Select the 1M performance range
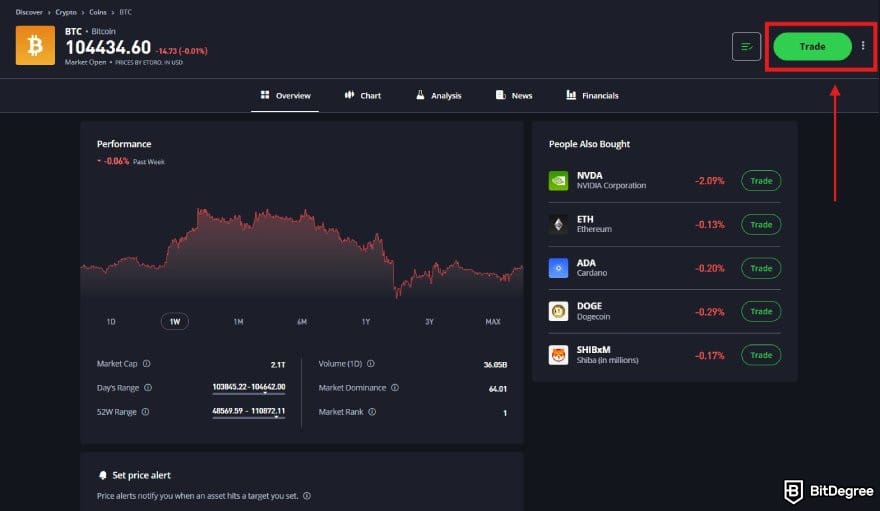The height and width of the screenshot is (511, 880). (239, 321)
